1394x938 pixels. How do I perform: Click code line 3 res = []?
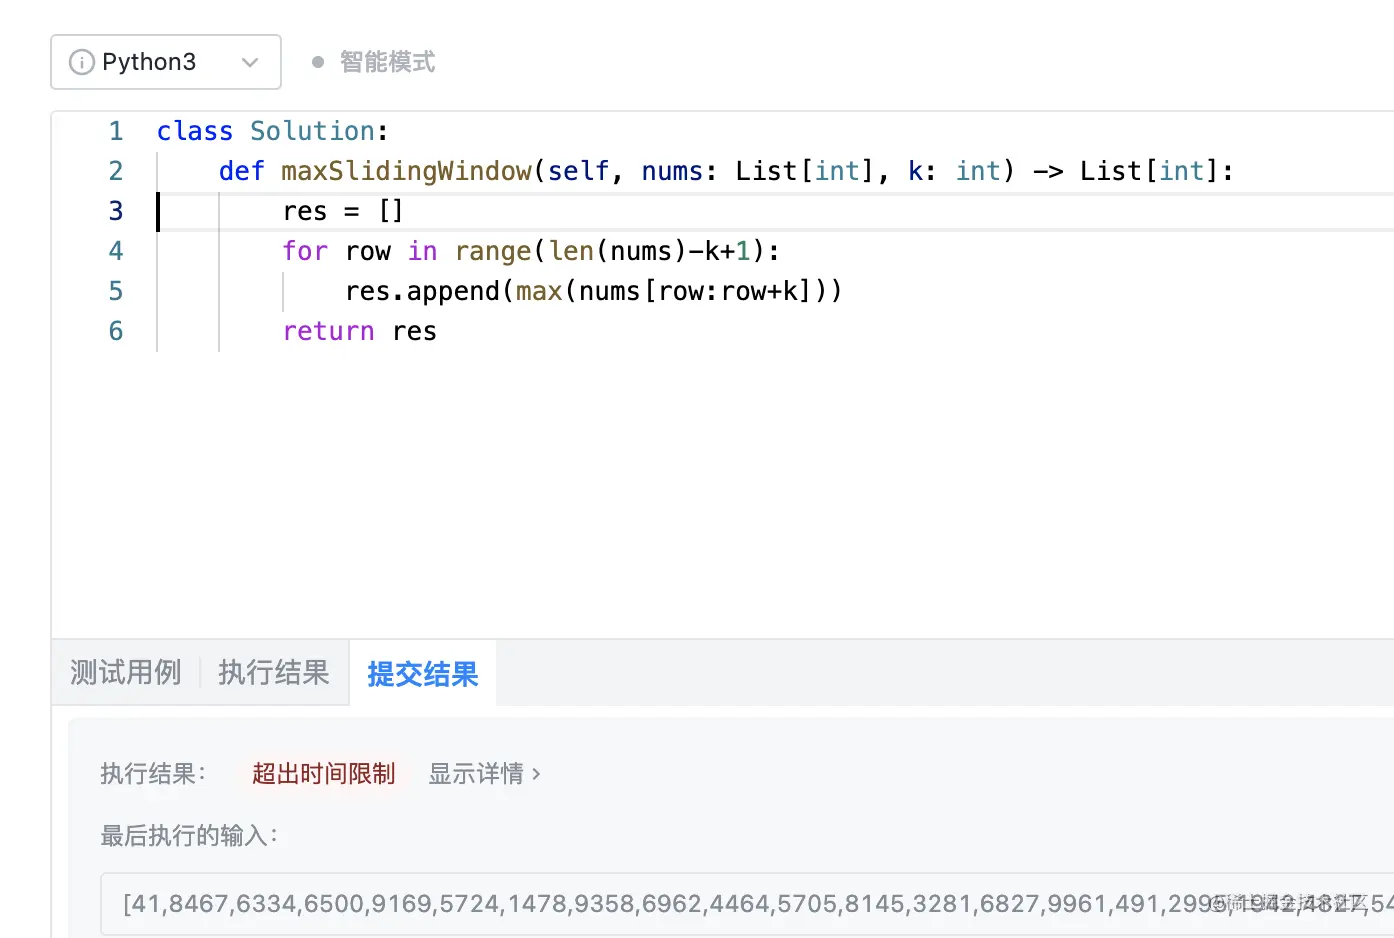[343, 211]
